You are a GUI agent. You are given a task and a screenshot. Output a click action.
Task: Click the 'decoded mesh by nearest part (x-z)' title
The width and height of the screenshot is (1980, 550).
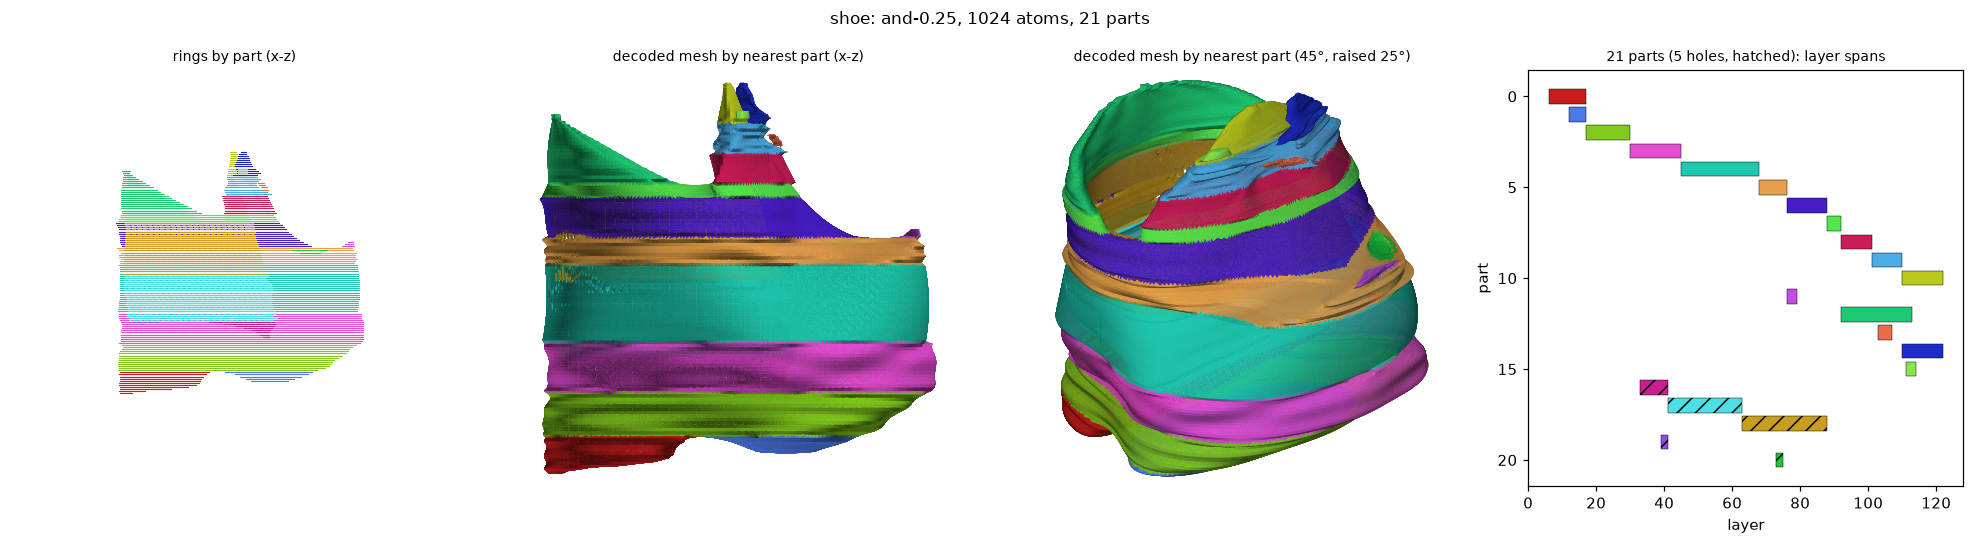(x=738, y=57)
